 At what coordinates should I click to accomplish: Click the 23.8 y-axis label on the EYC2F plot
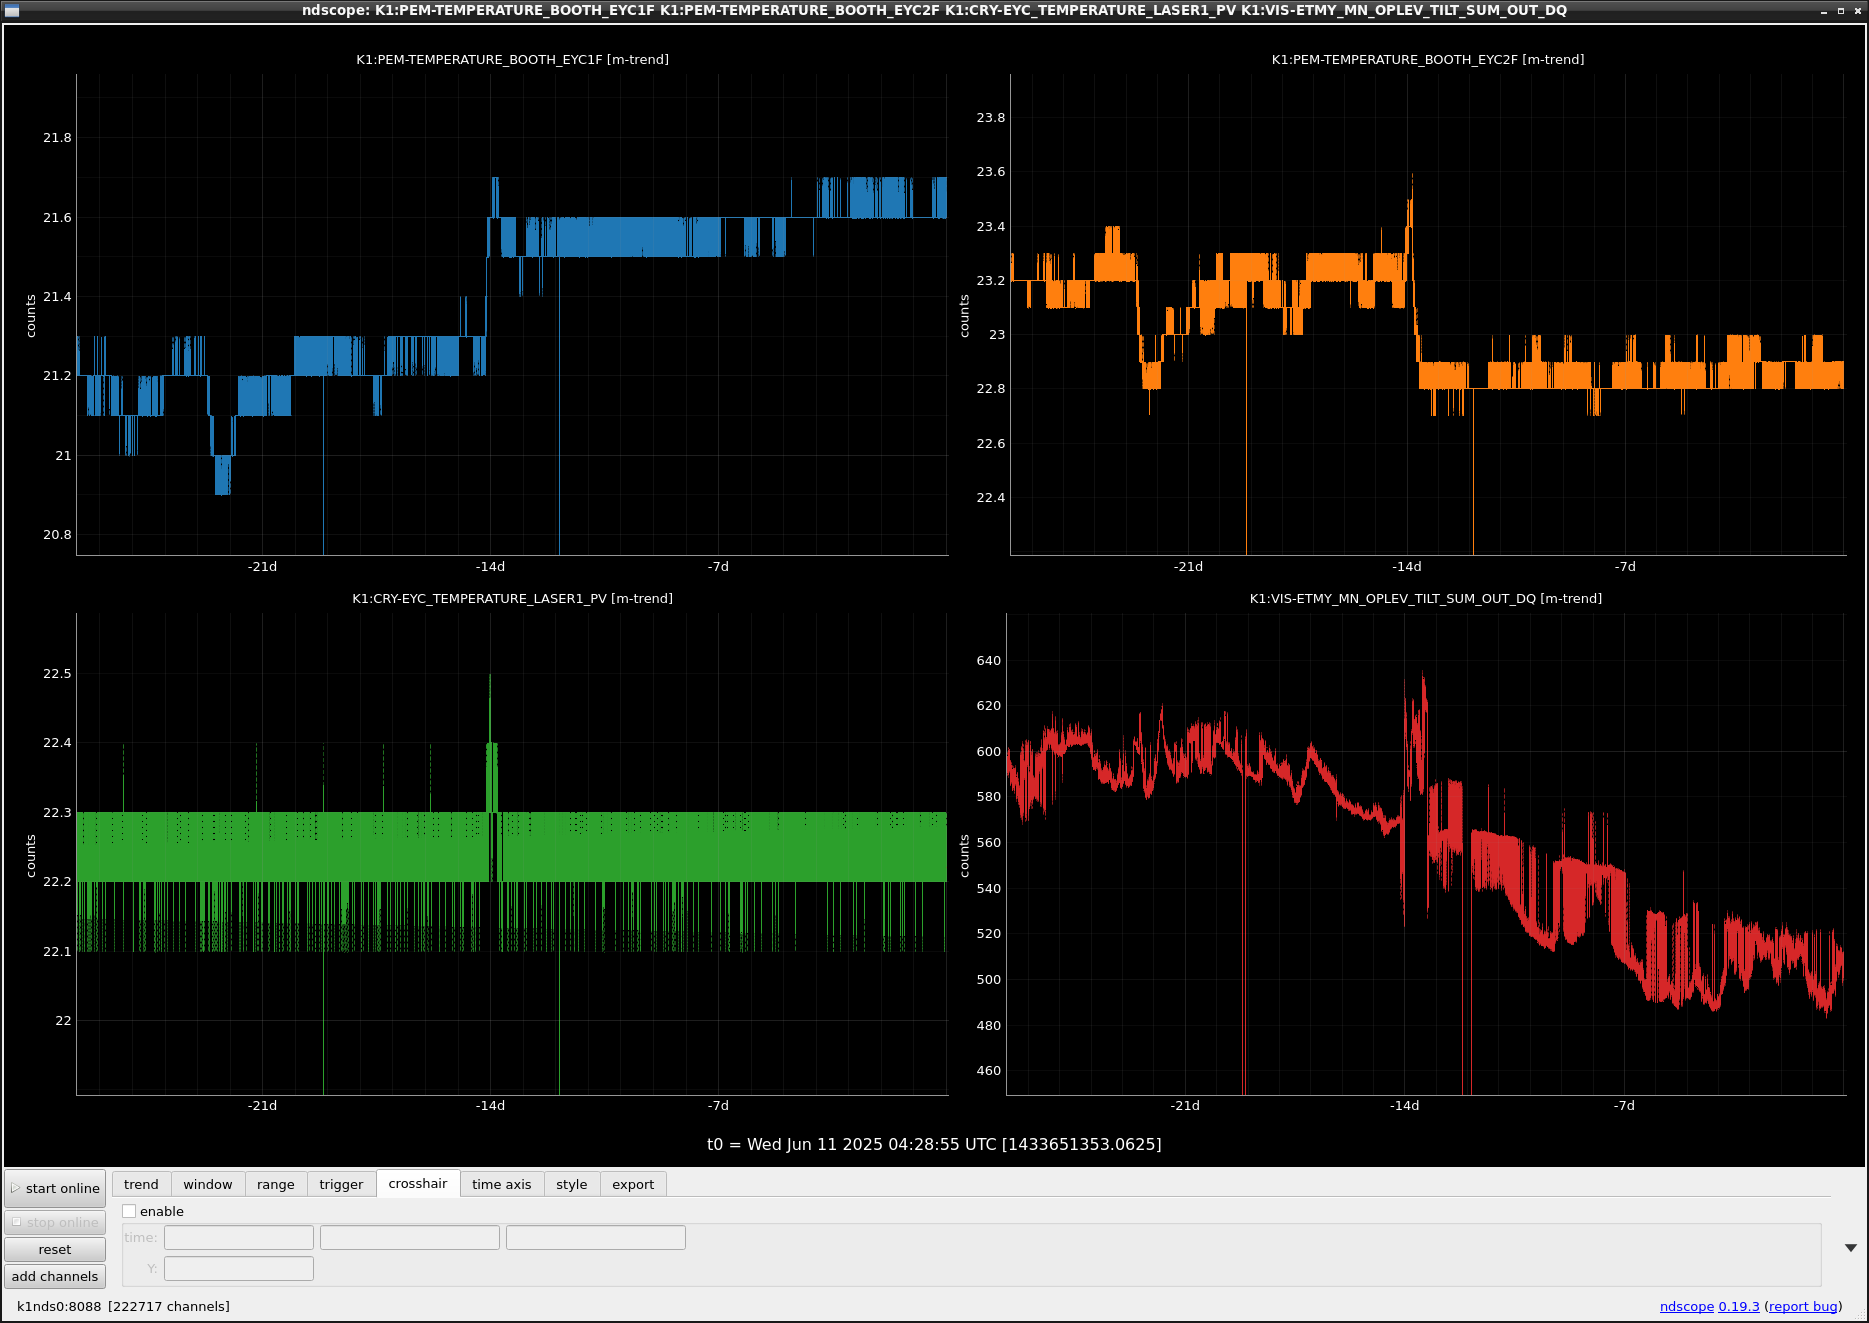pos(991,117)
